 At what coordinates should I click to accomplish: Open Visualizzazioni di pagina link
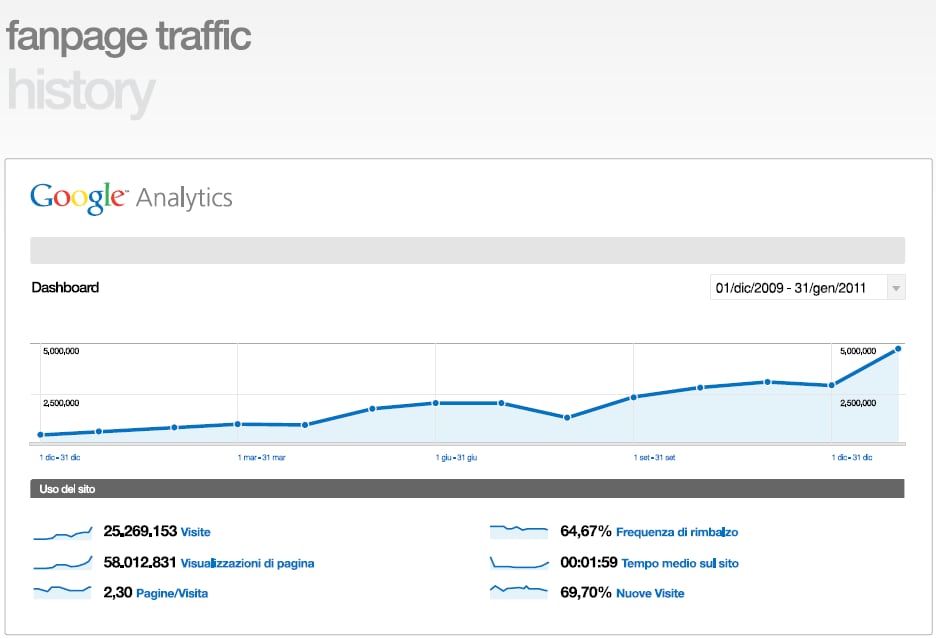(247, 563)
